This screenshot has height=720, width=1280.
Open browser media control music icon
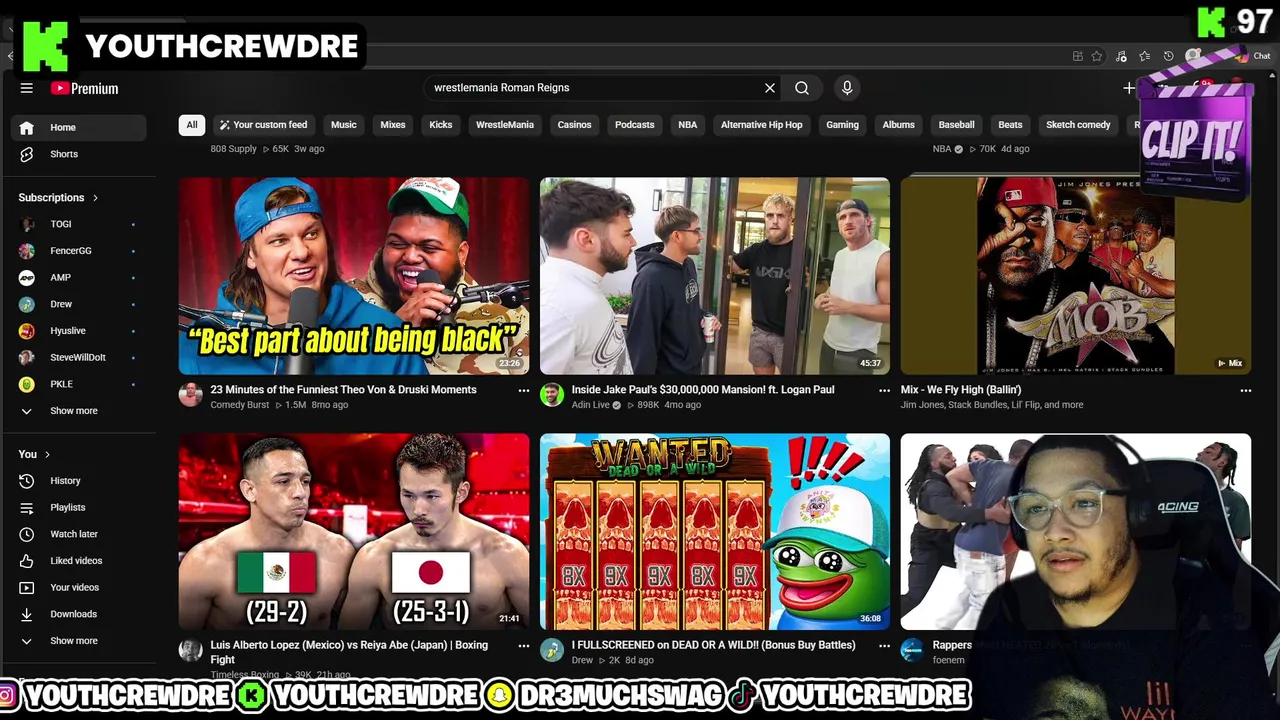(1121, 56)
